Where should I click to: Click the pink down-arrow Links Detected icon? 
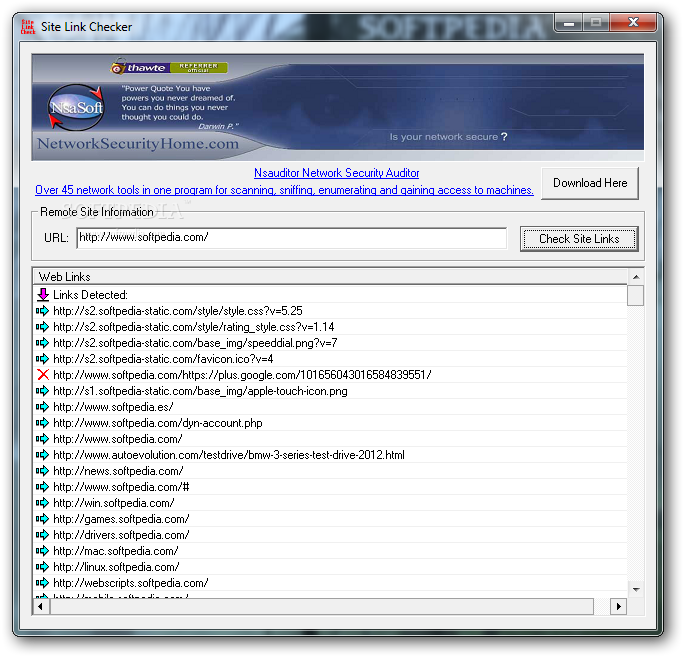tap(43, 294)
